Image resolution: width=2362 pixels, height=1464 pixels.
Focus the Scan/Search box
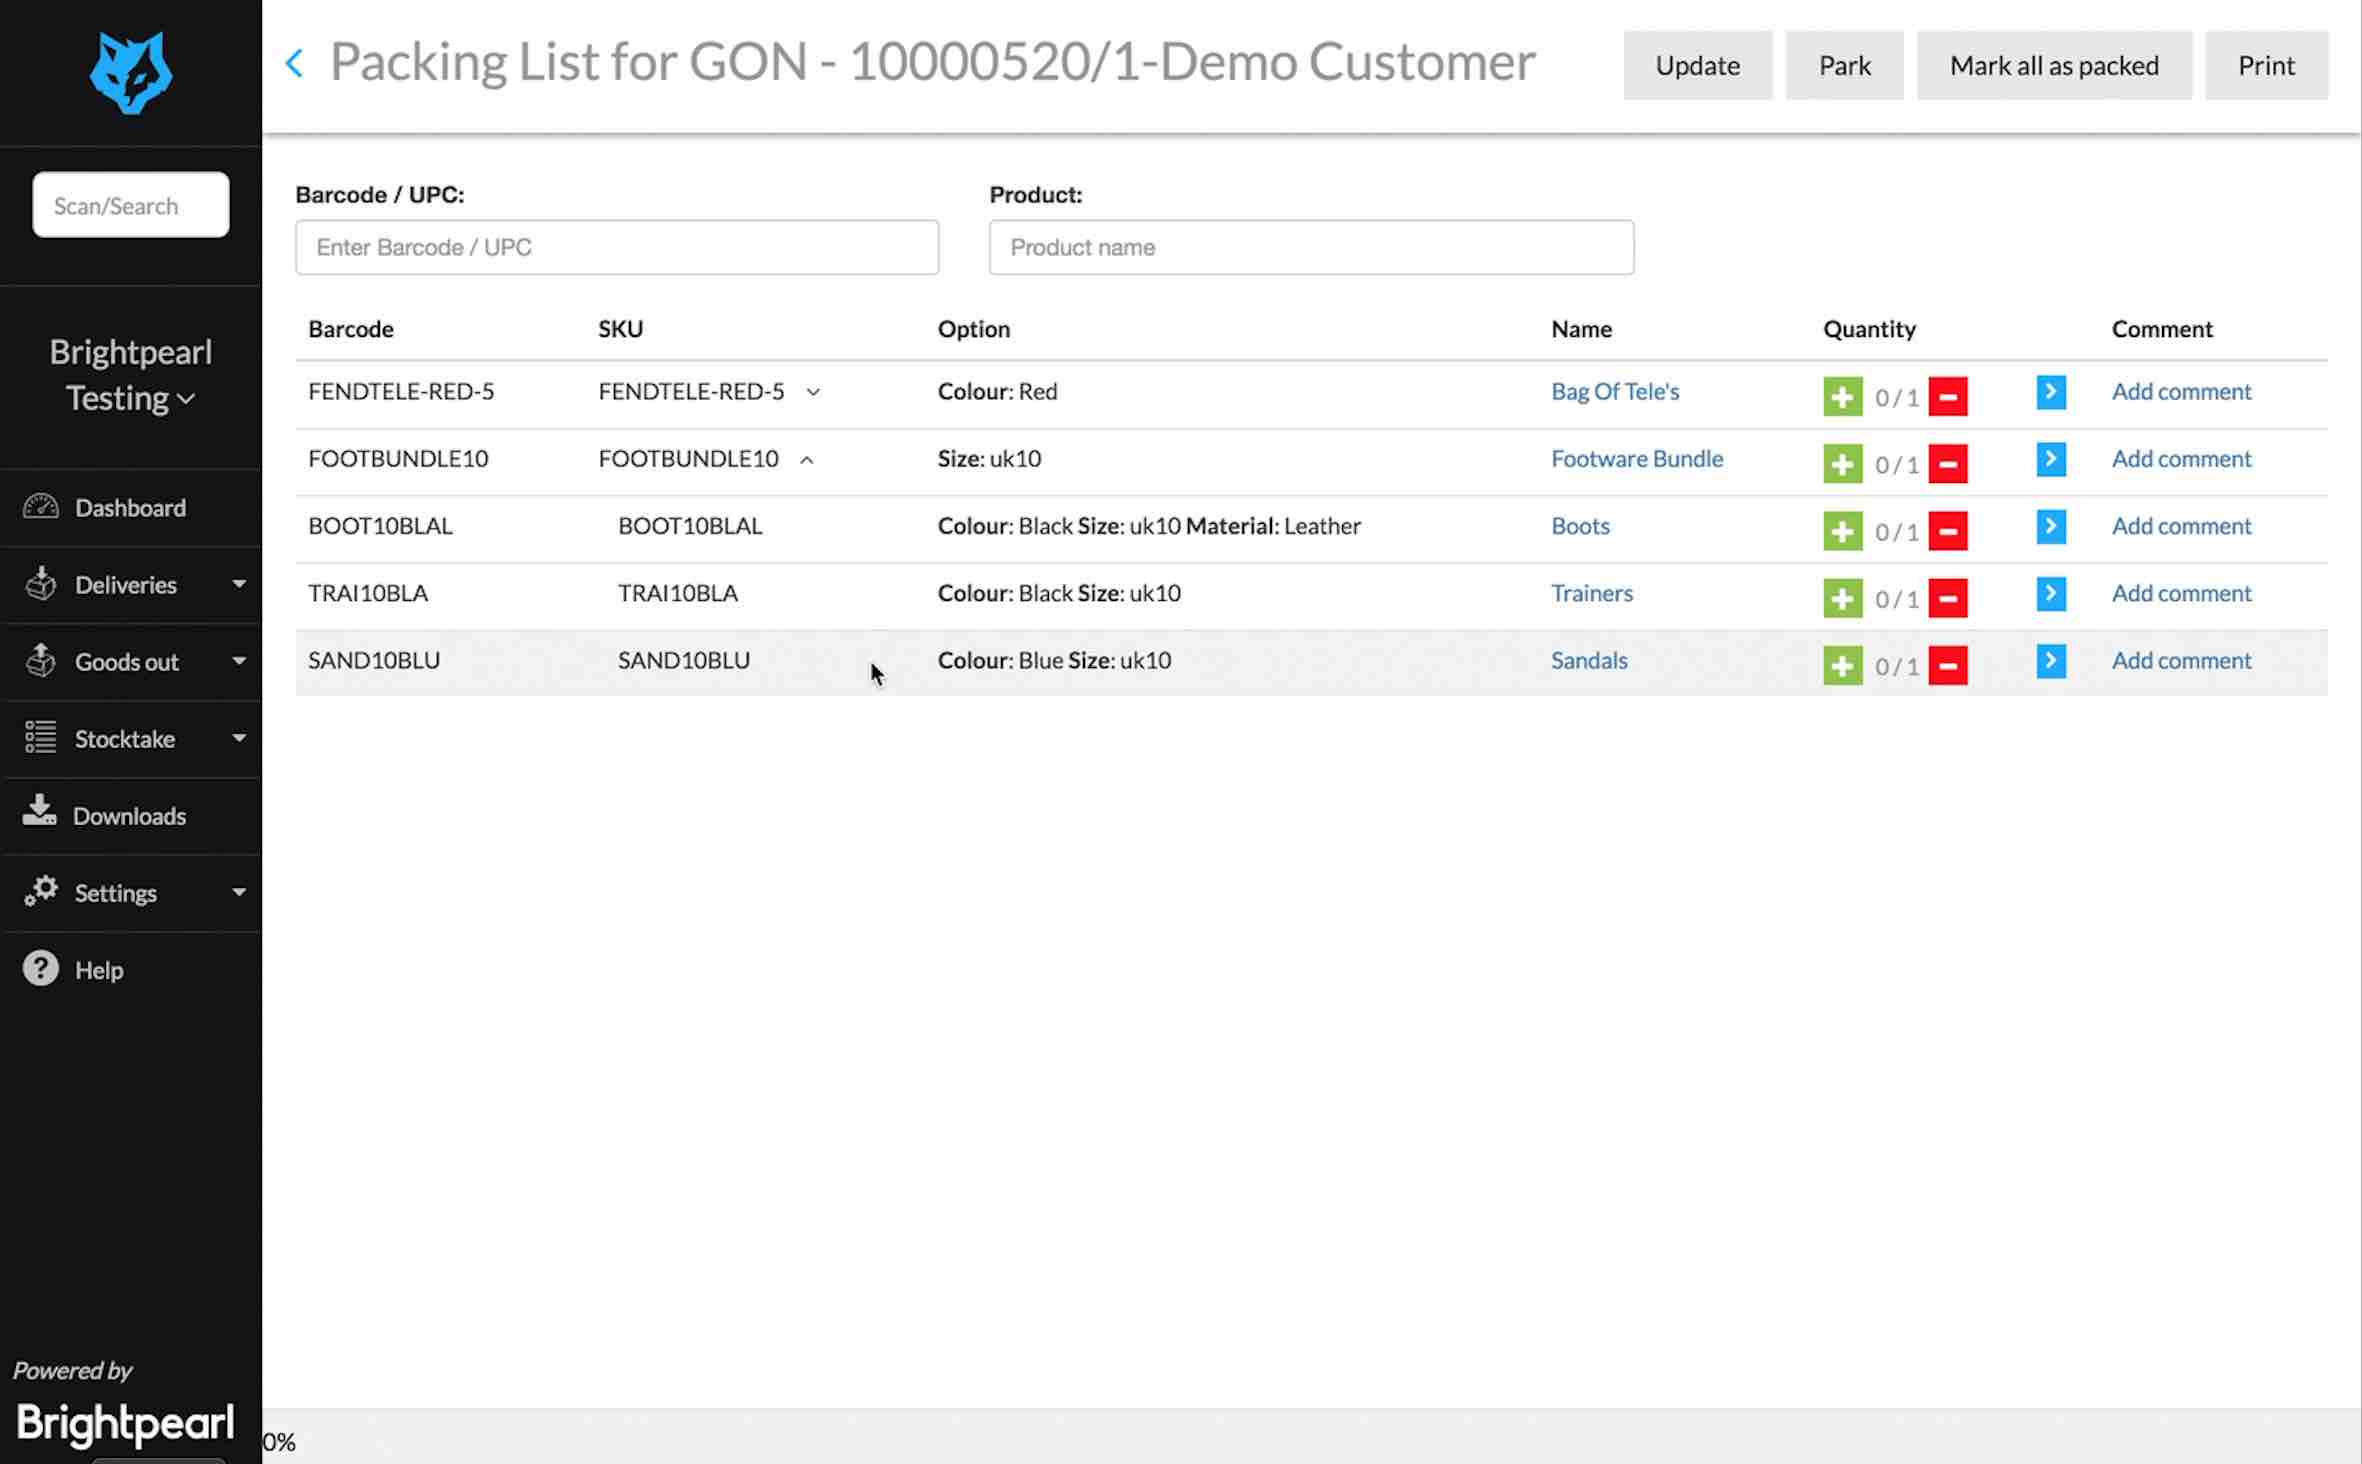click(131, 205)
